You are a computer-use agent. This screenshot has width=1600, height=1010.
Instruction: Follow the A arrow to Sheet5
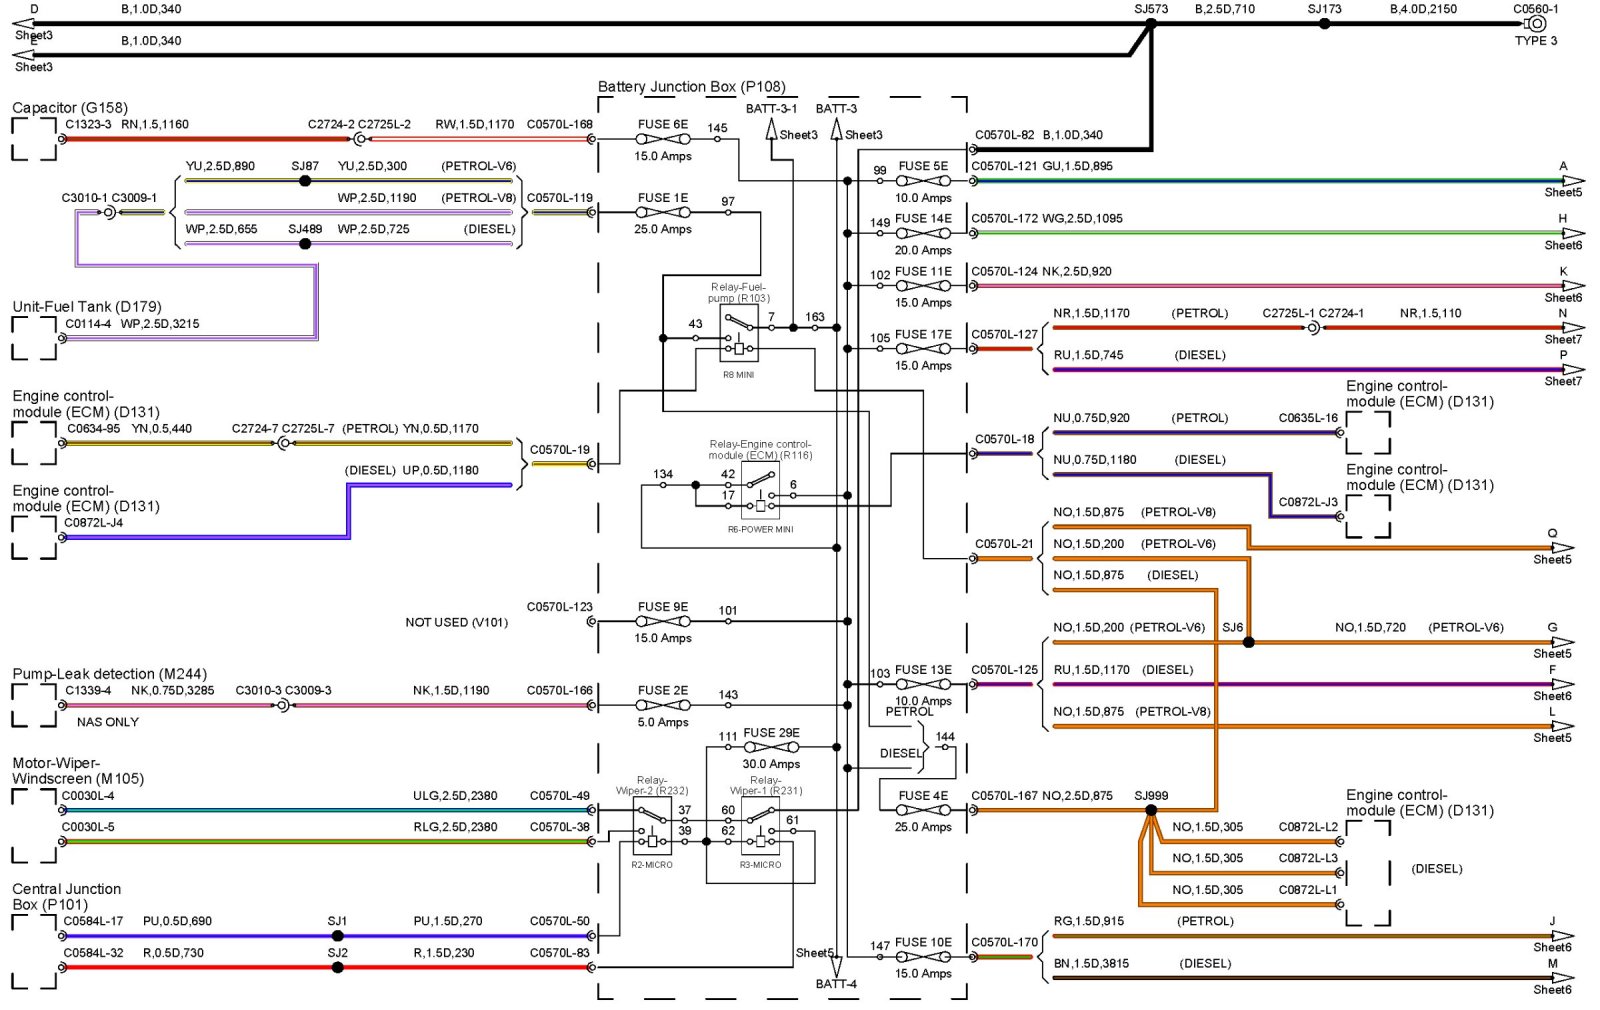[1572, 181]
